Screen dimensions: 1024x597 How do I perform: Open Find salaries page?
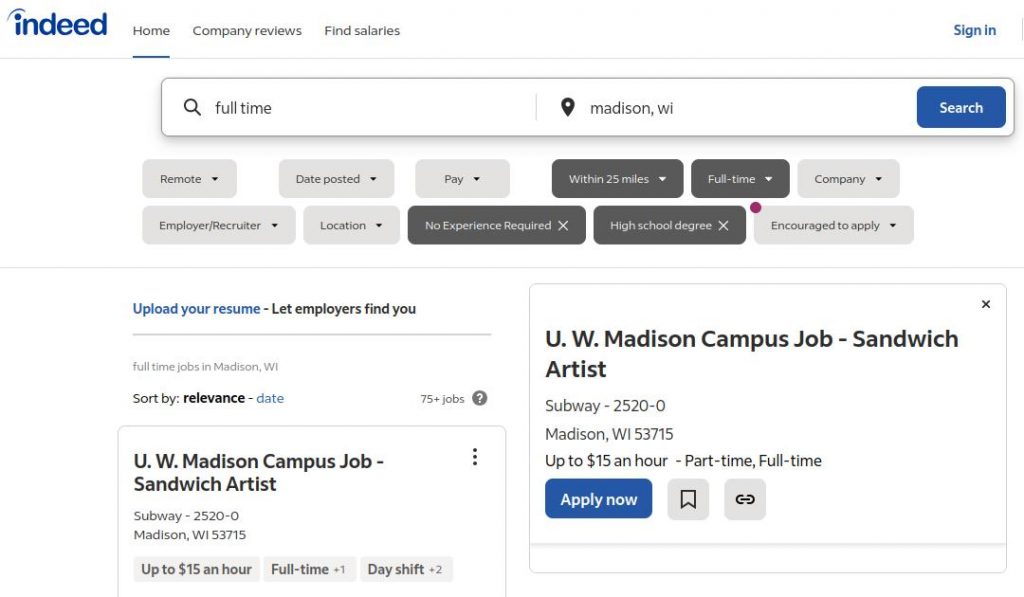coord(362,31)
